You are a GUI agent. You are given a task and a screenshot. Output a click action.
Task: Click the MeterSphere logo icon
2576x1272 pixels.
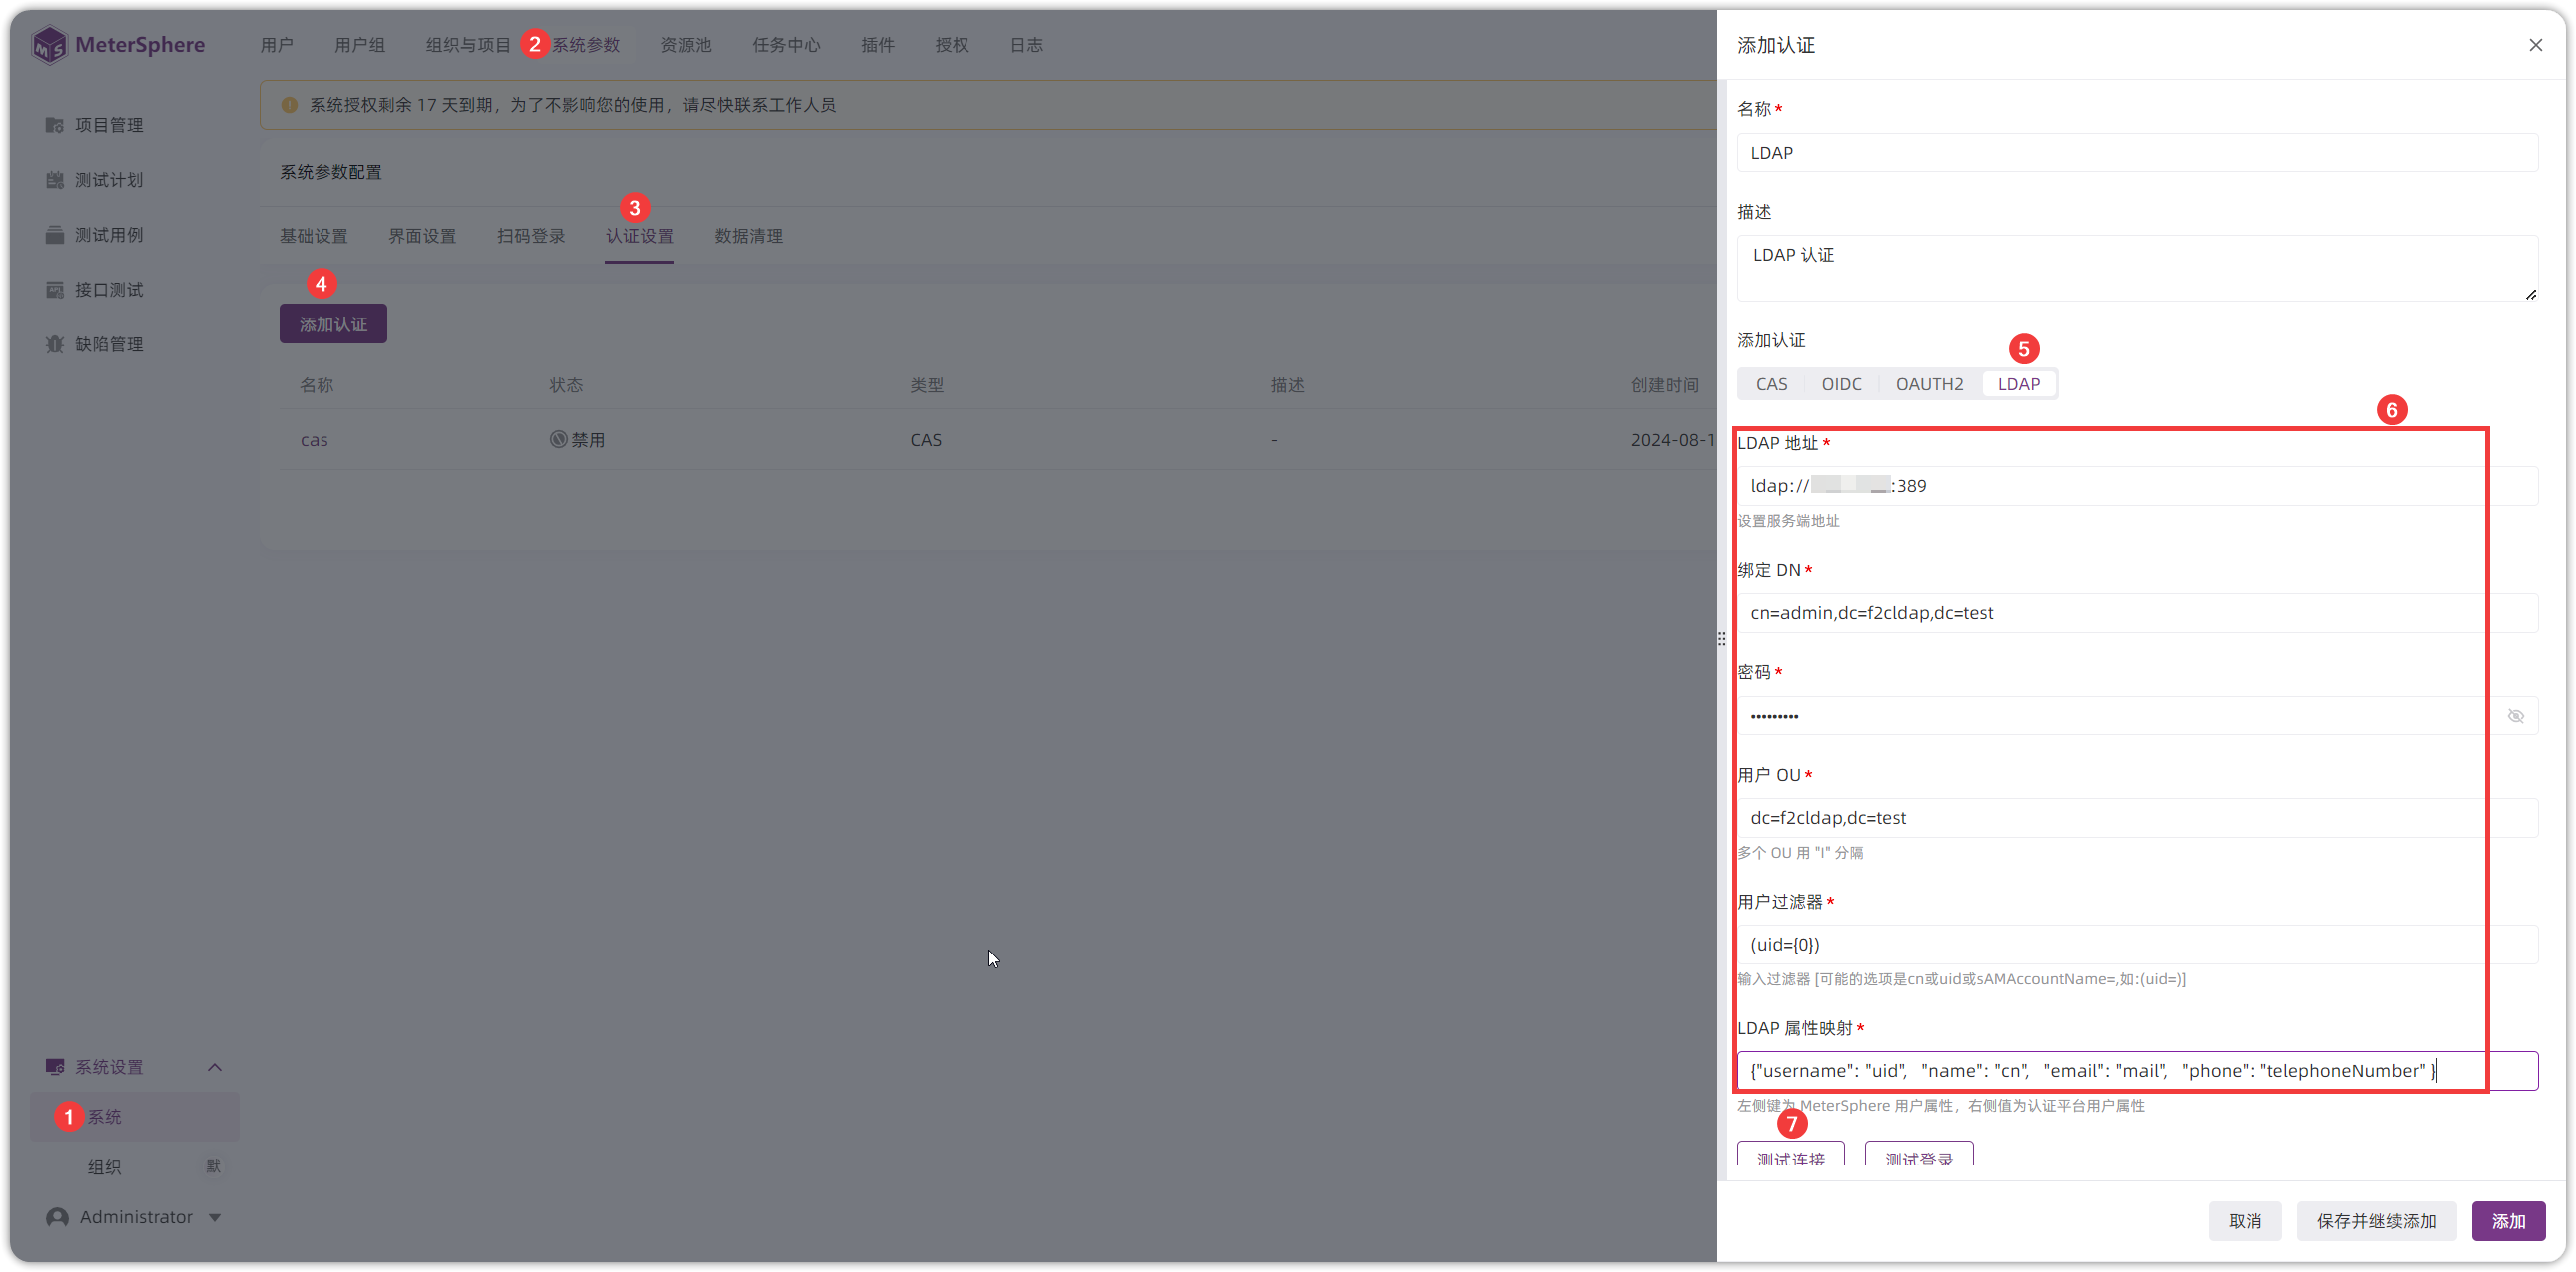[x=48, y=45]
